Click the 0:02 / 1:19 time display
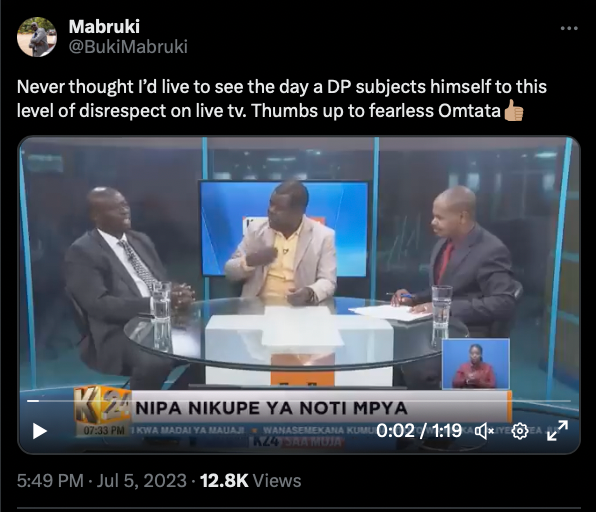 pos(419,431)
